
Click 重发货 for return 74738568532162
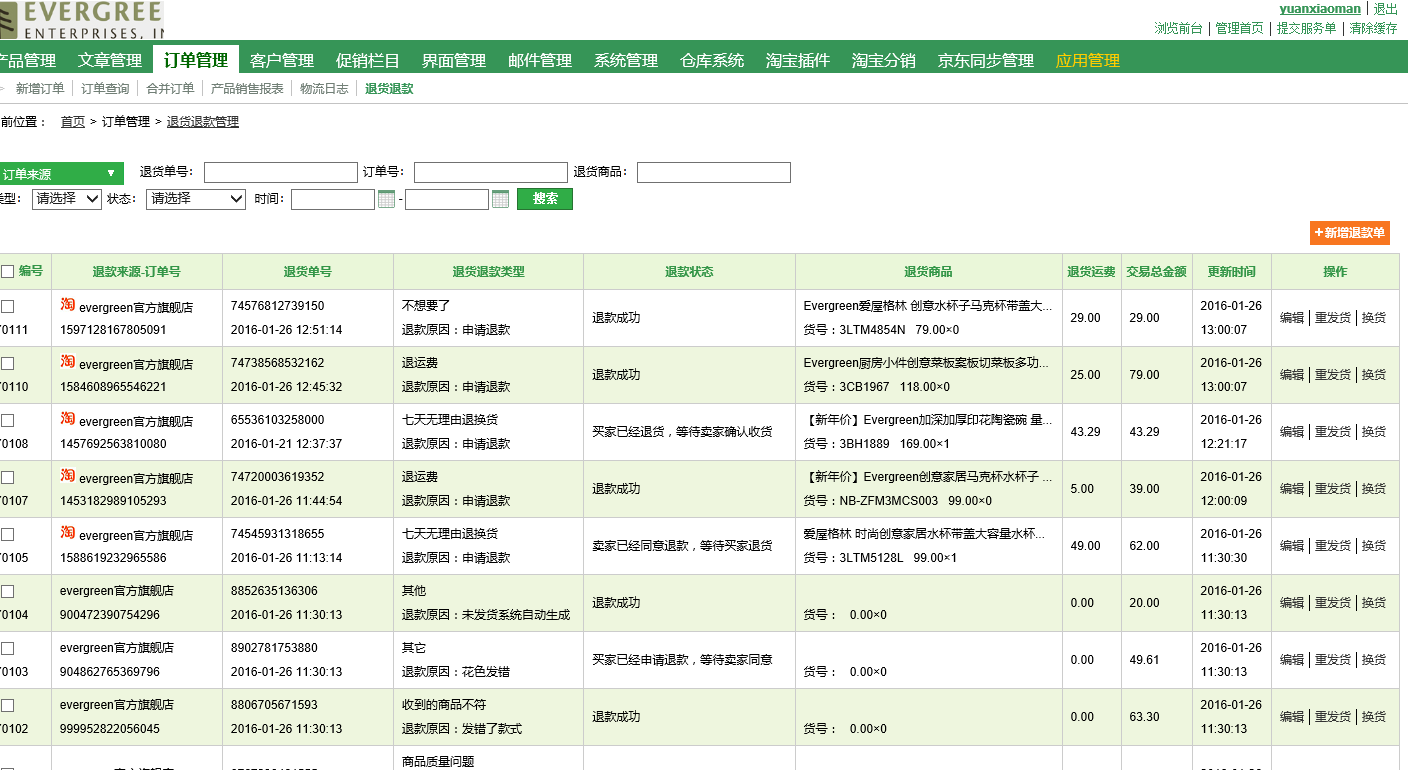[1333, 375]
